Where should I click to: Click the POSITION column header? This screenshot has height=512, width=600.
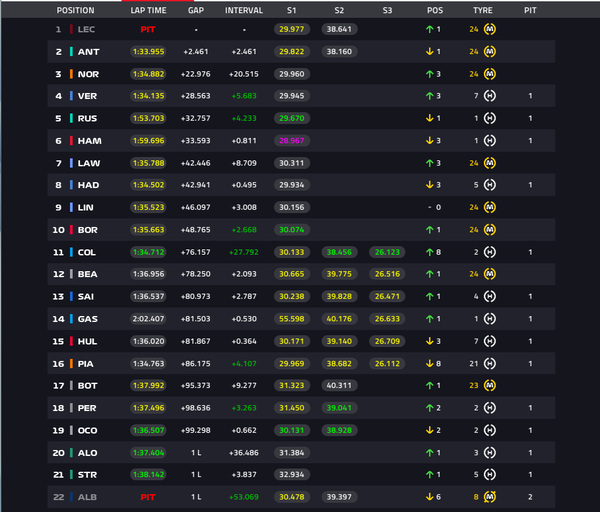[x=75, y=10]
